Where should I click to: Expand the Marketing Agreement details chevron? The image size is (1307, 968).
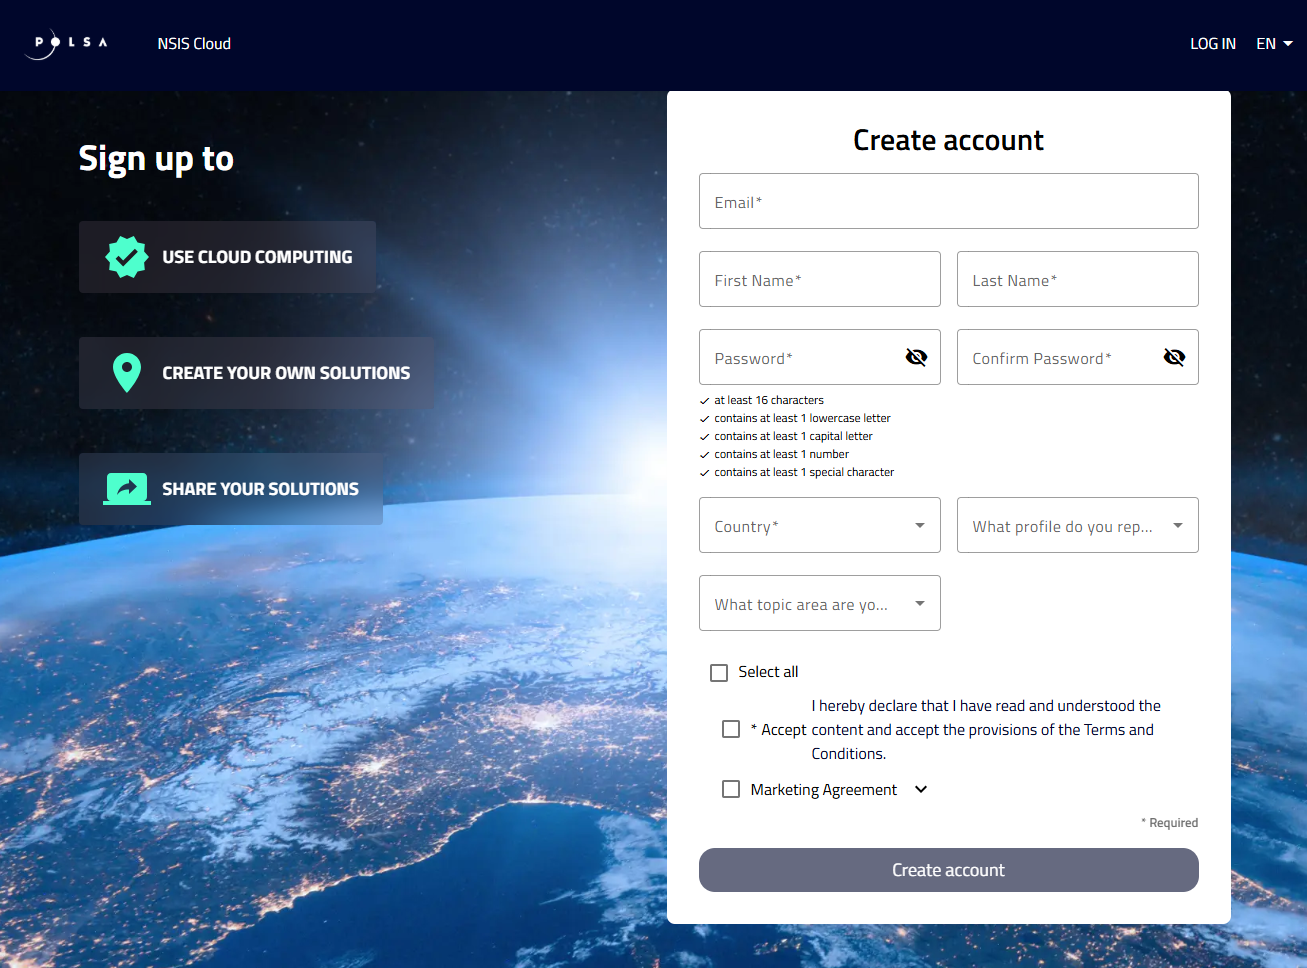tap(921, 790)
